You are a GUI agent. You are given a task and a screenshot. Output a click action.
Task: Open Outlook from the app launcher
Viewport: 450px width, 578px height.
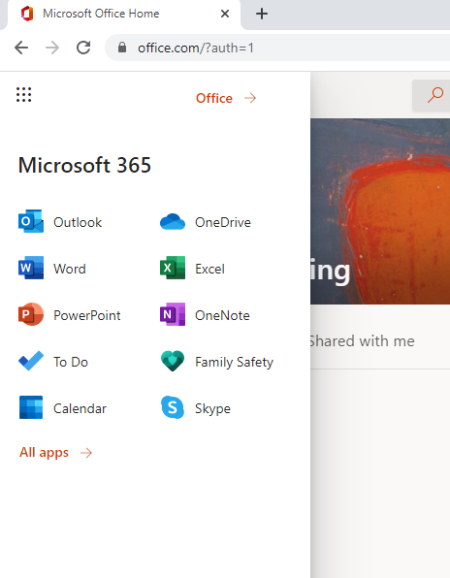click(60, 222)
